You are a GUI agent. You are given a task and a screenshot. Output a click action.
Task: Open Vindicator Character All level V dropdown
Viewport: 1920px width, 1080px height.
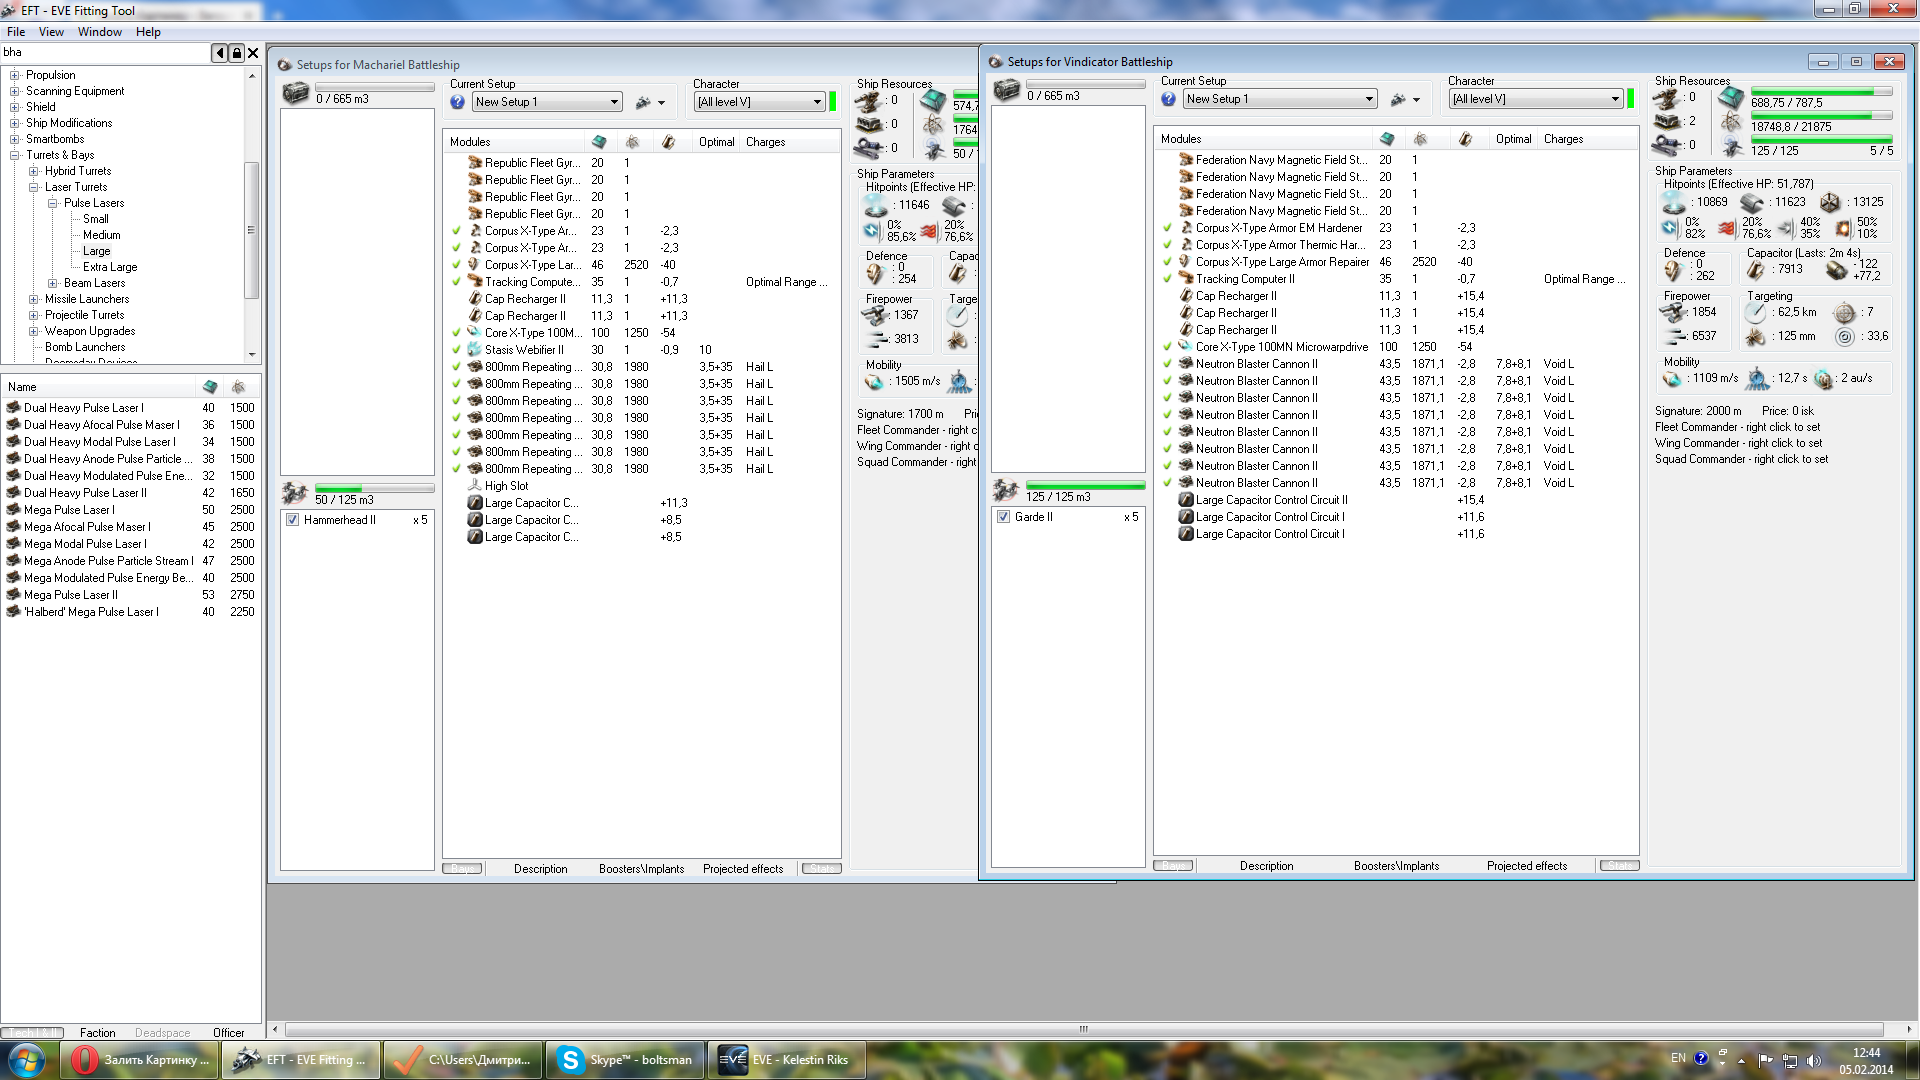coord(1536,99)
